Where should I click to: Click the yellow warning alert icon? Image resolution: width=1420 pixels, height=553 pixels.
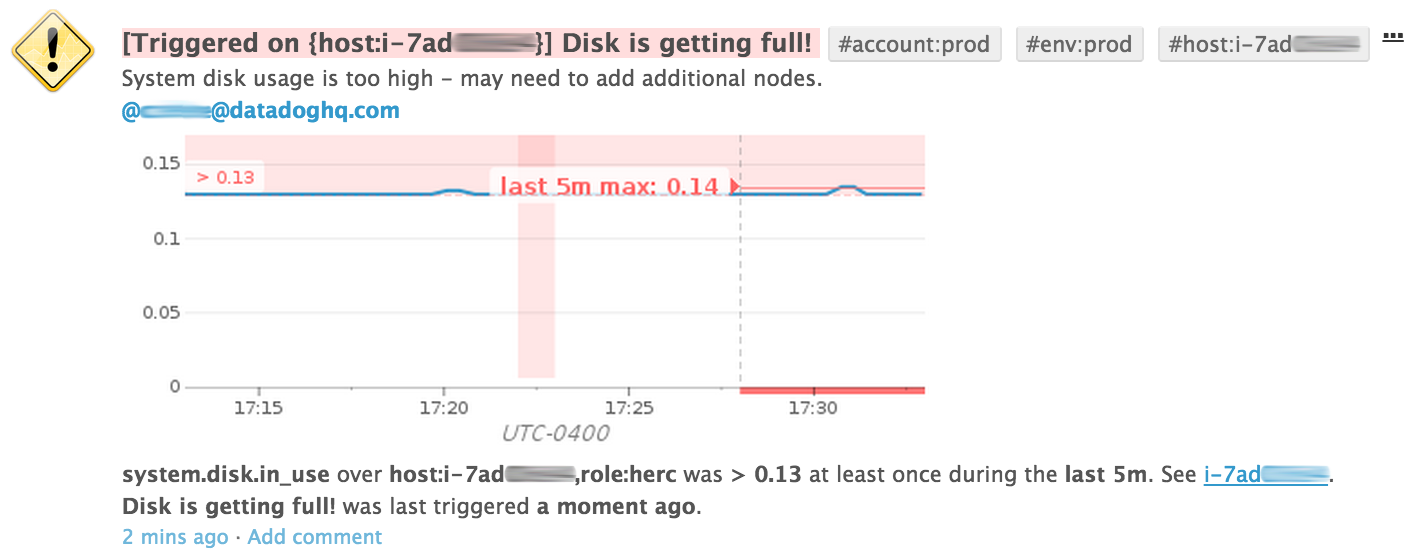[x=53, y=51]
